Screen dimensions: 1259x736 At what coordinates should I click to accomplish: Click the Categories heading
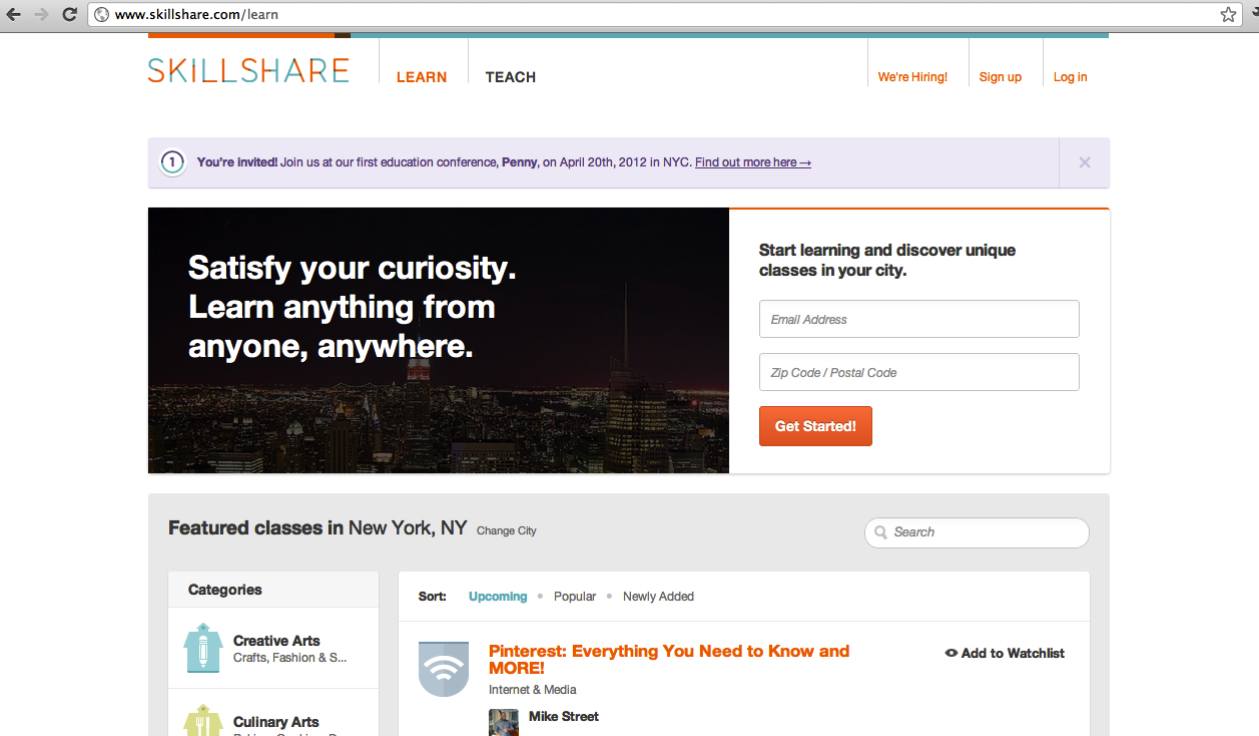[225, 590]
